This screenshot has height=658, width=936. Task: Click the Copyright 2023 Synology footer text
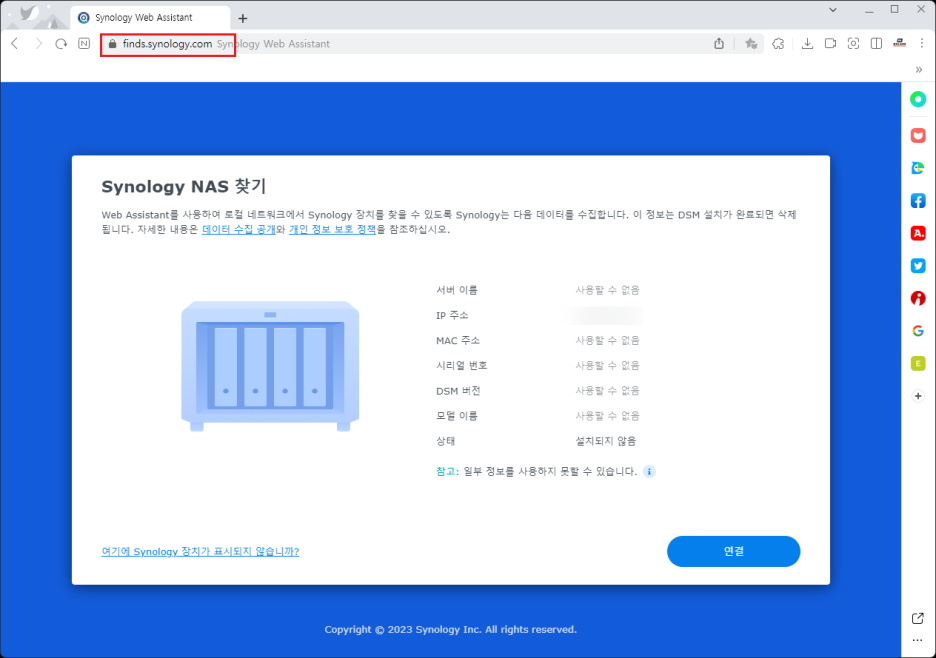click(x=451, y=629)
